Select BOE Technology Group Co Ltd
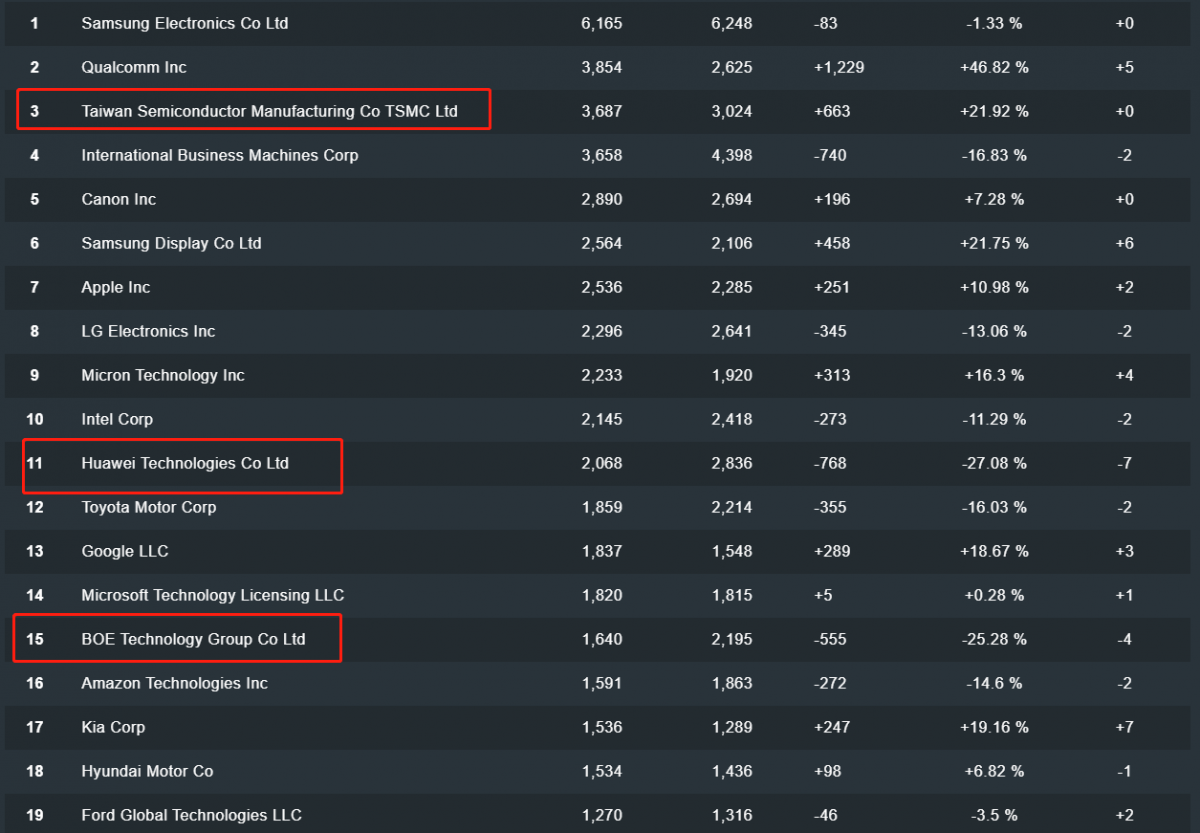 193,639
